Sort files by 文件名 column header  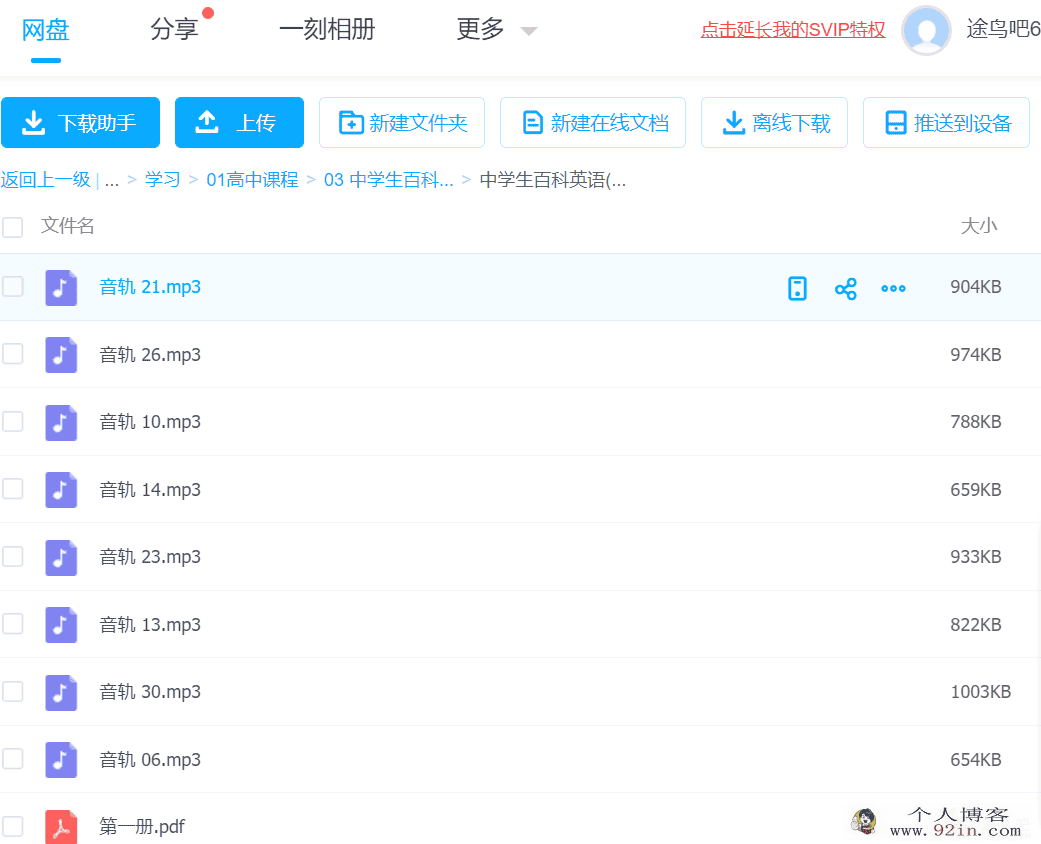[x=67, y=226]
